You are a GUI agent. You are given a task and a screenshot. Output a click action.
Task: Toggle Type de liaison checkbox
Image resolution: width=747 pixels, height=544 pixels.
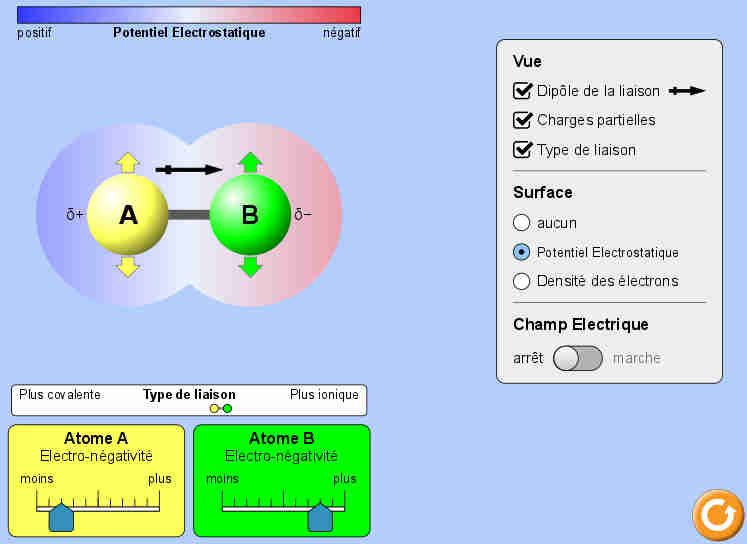(x=522, y=150)
